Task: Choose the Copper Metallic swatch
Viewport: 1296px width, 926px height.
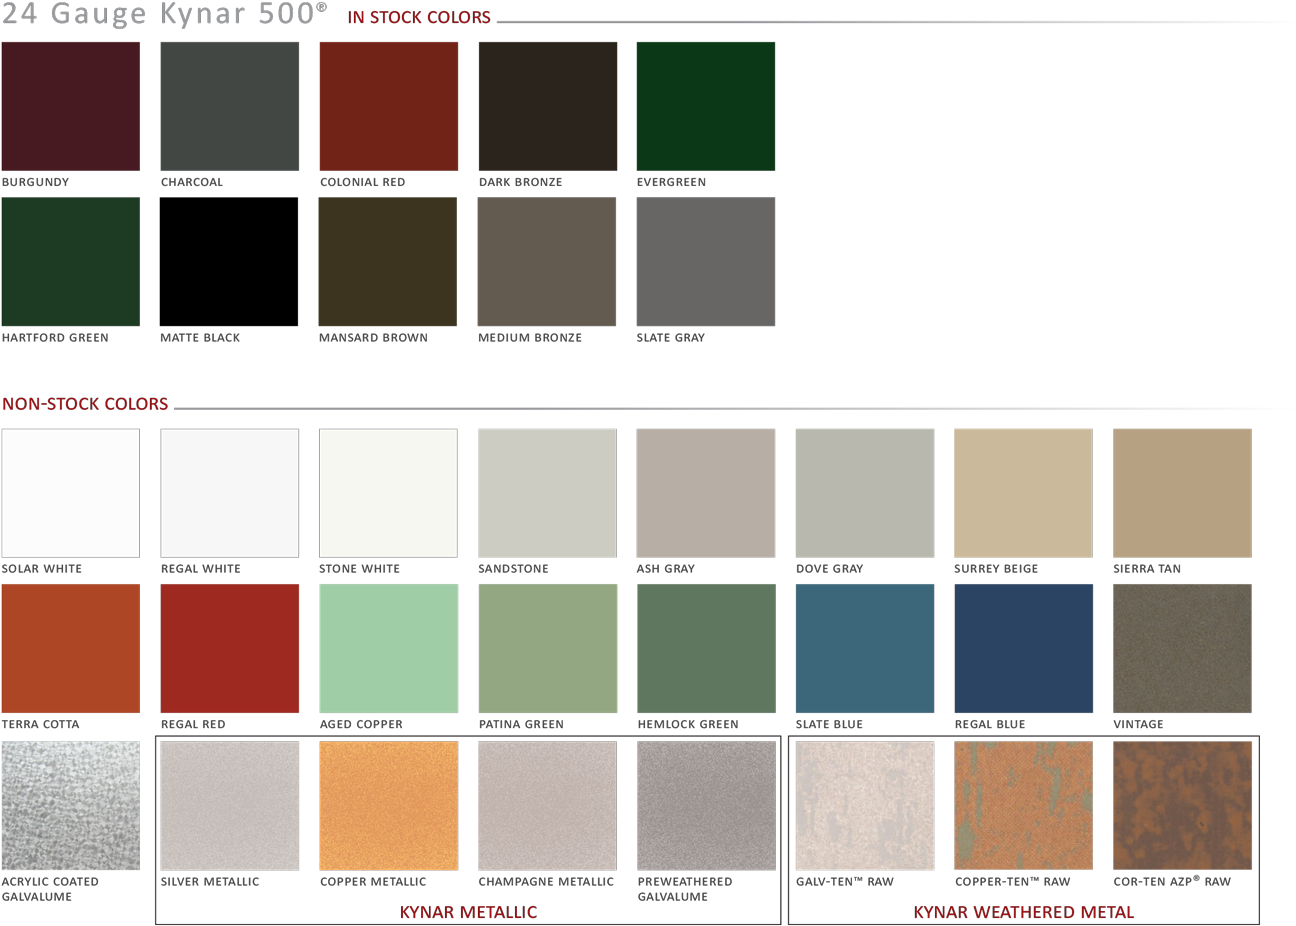Action: coord(389,806)
